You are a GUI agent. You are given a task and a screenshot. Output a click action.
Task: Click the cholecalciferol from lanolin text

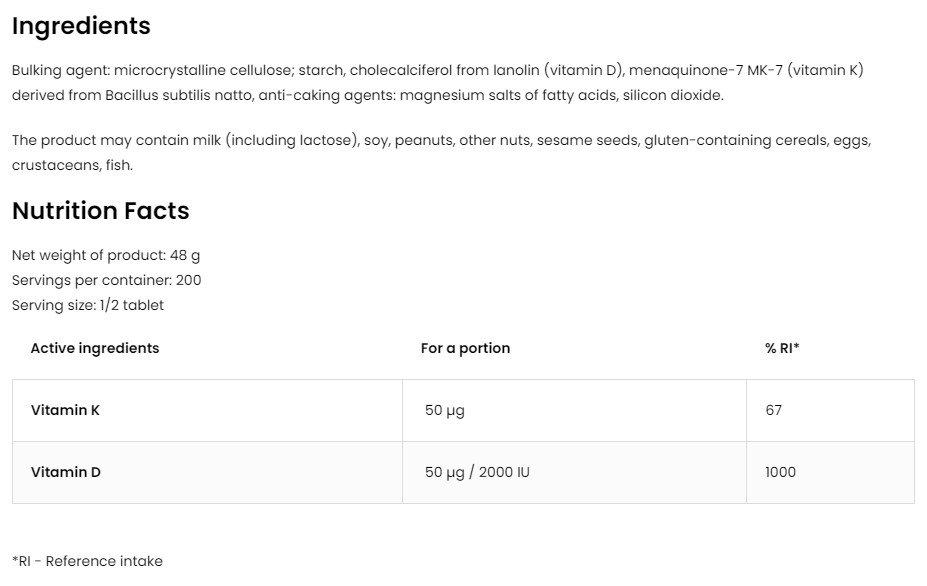444,70
